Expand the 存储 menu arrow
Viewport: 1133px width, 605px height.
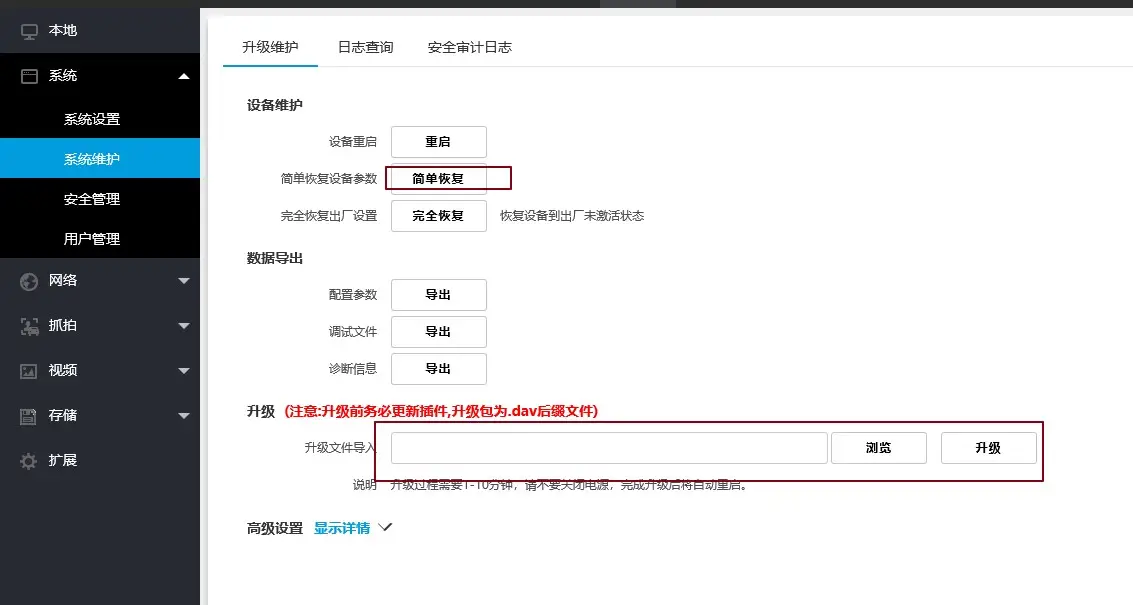point(183,415)
